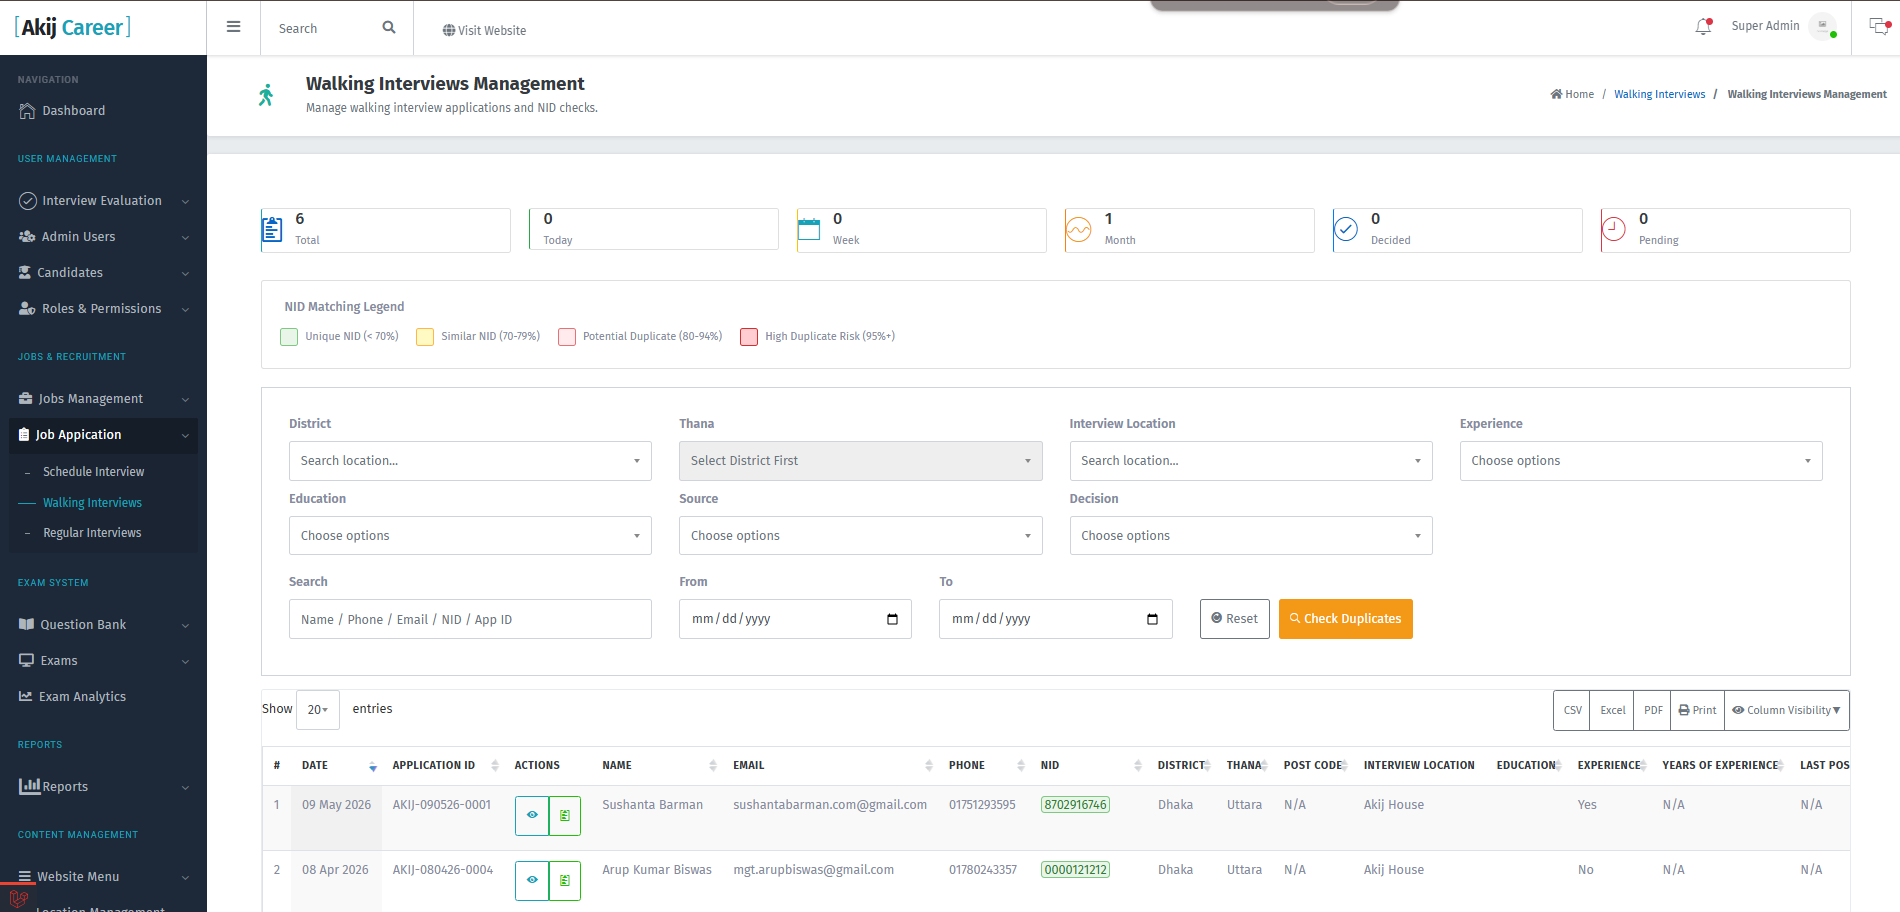This screenshot has height=912, width=1900.
Task: Click the Month stat icon
Action: (1078, 230)
